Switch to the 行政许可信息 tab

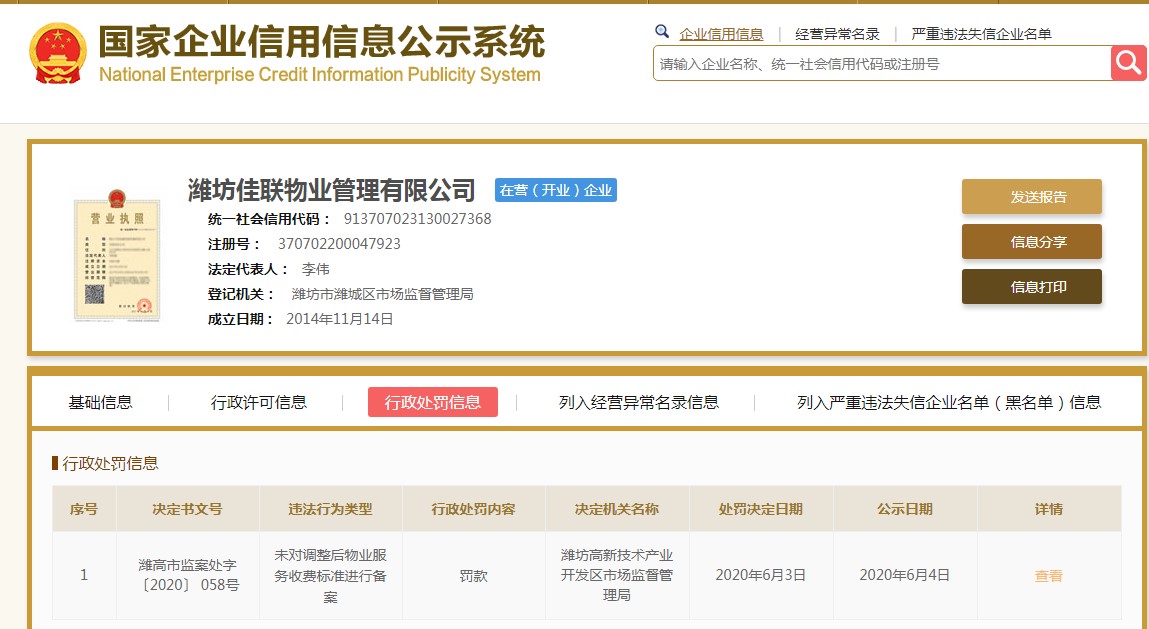[x=259, y=402]
